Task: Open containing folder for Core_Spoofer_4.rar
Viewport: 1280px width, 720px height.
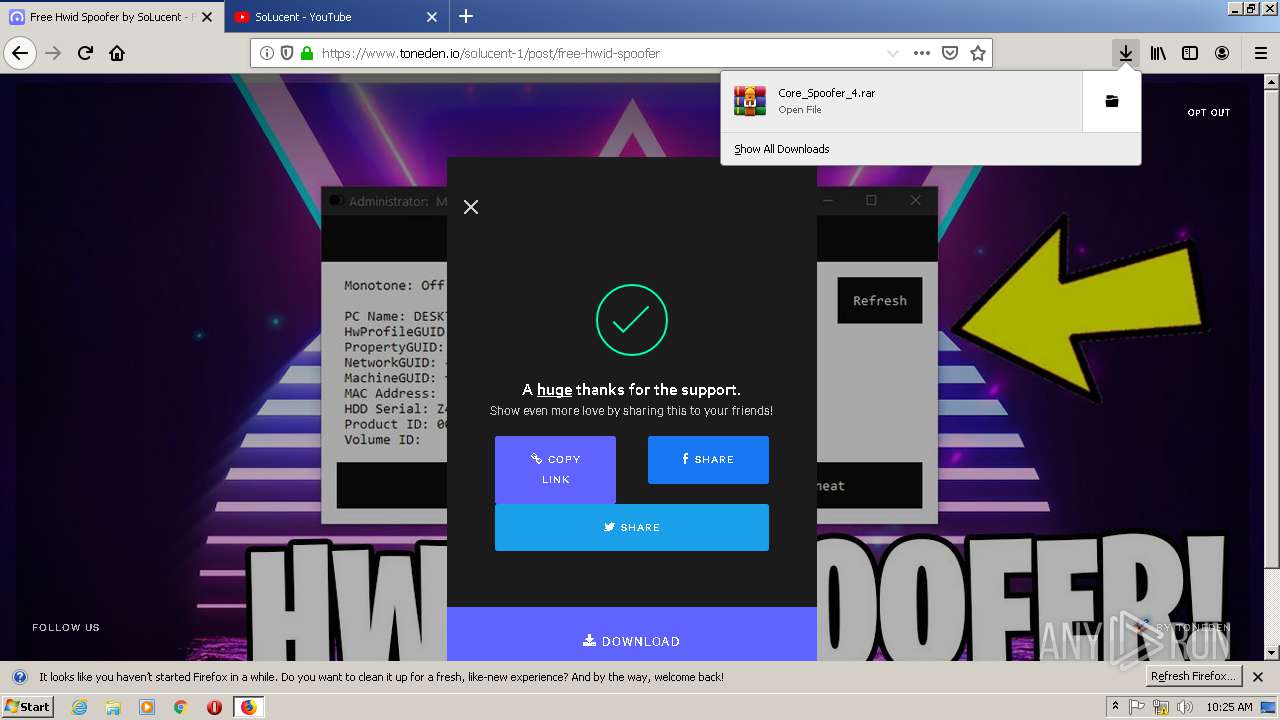Action: point(1111,101)
